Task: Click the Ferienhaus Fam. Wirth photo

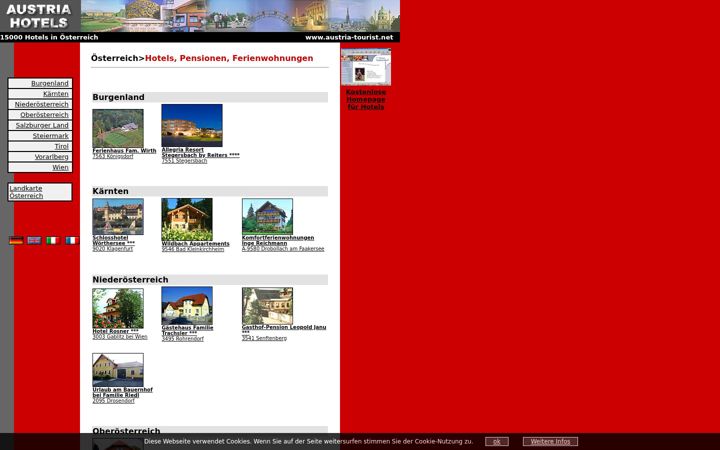Action: 118,128
